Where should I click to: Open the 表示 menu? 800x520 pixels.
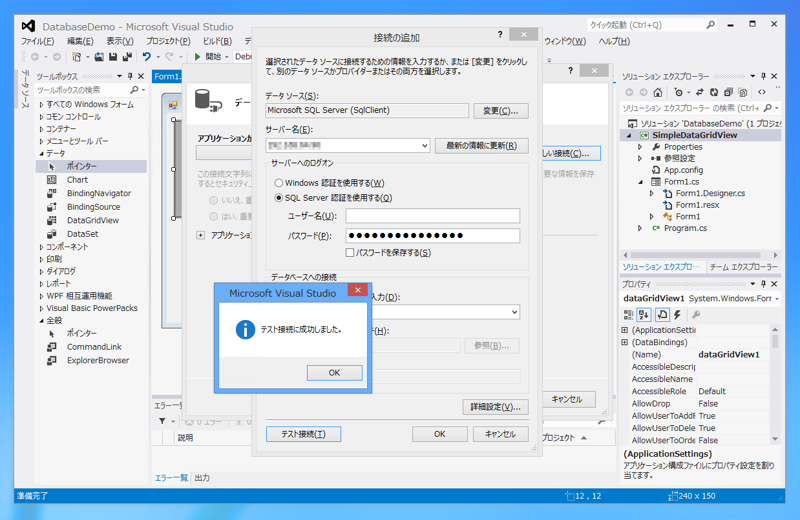(120, 41)
